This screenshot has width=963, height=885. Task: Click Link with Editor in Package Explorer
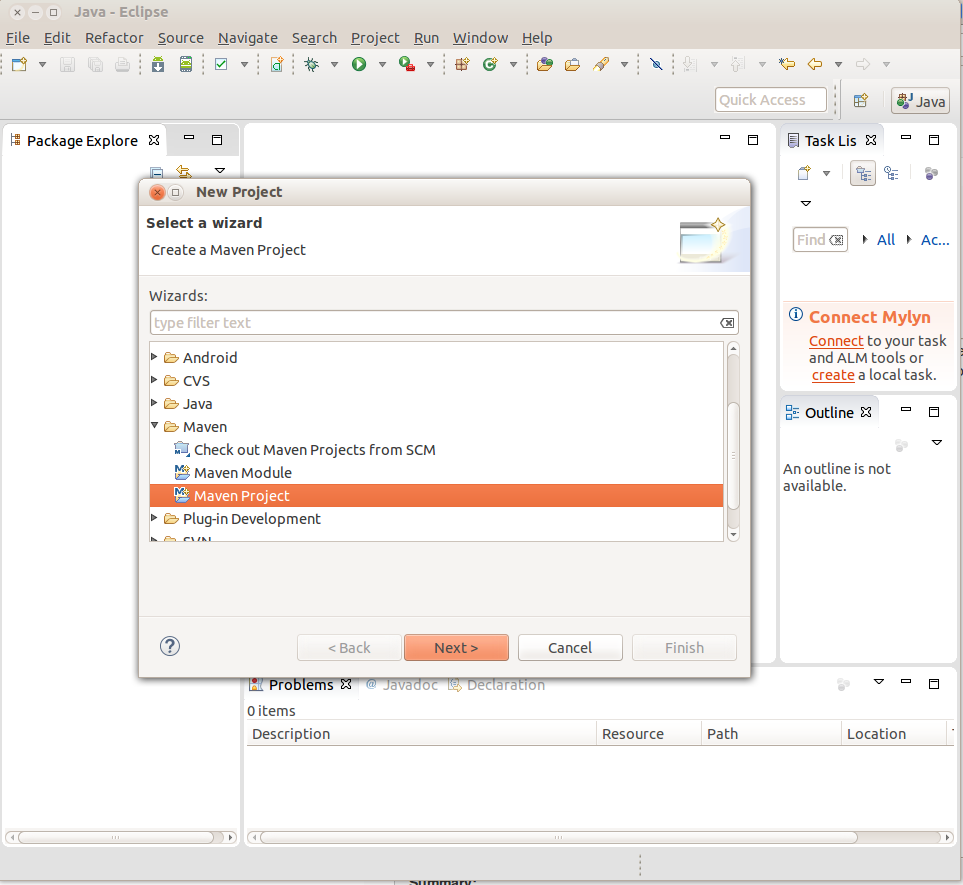click(184, 171)
